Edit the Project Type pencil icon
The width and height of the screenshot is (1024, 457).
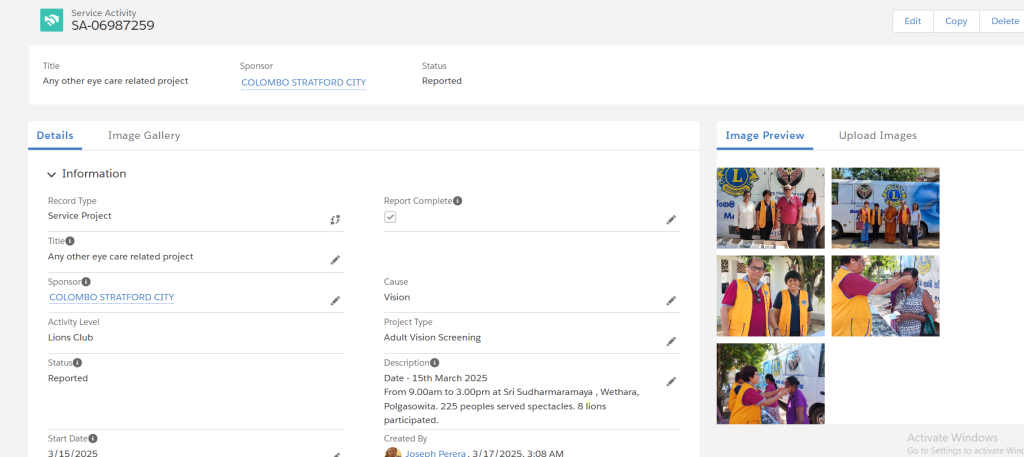(x=671, y=341)
